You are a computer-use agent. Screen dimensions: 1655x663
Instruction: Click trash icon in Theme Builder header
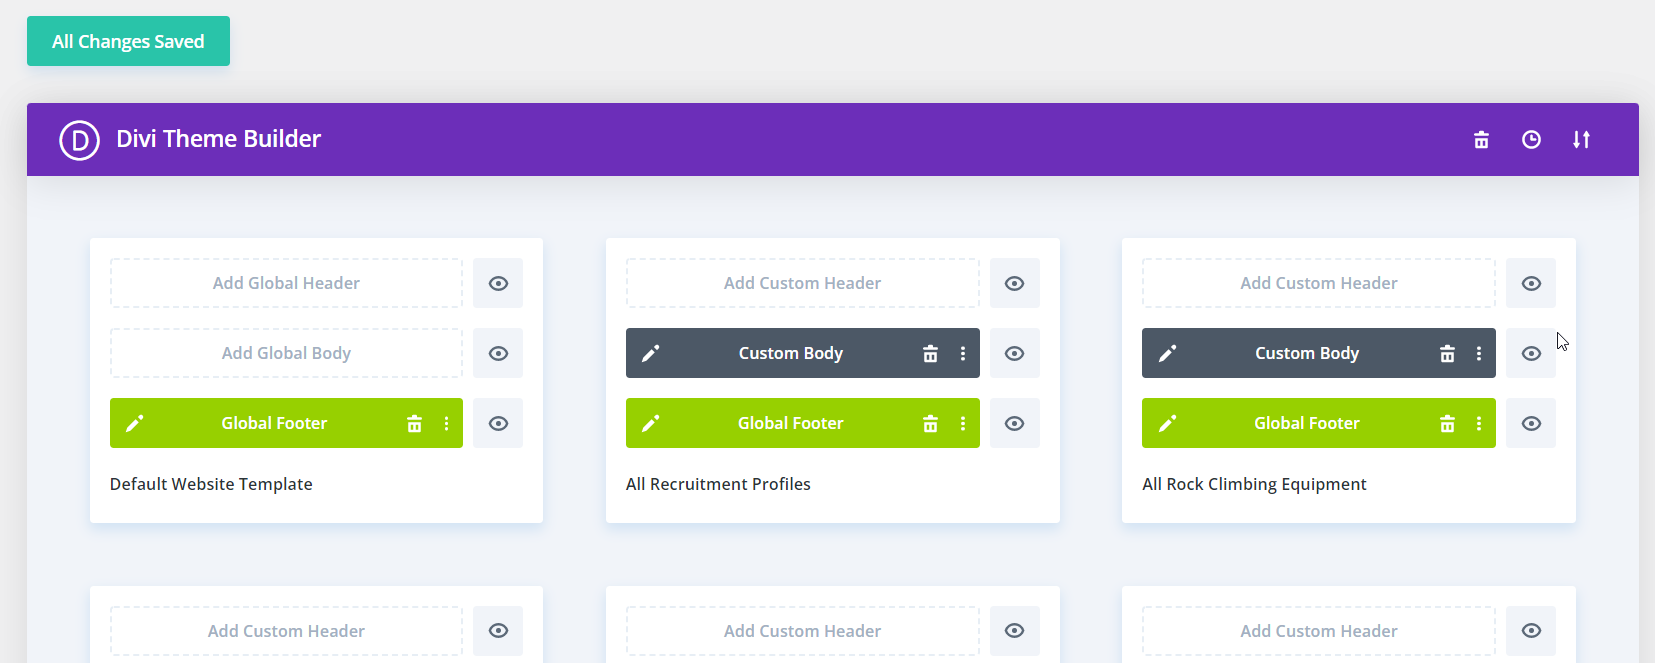click(1481, 140)
